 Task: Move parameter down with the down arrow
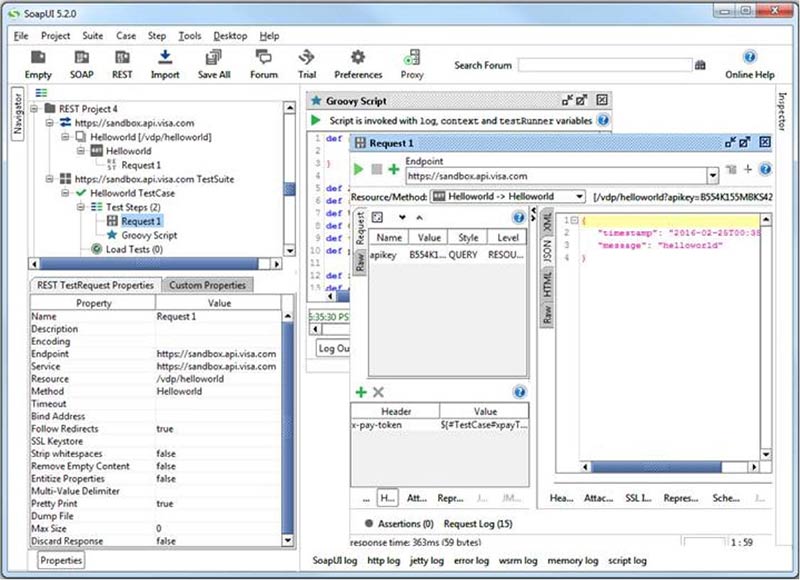(402, 217)
